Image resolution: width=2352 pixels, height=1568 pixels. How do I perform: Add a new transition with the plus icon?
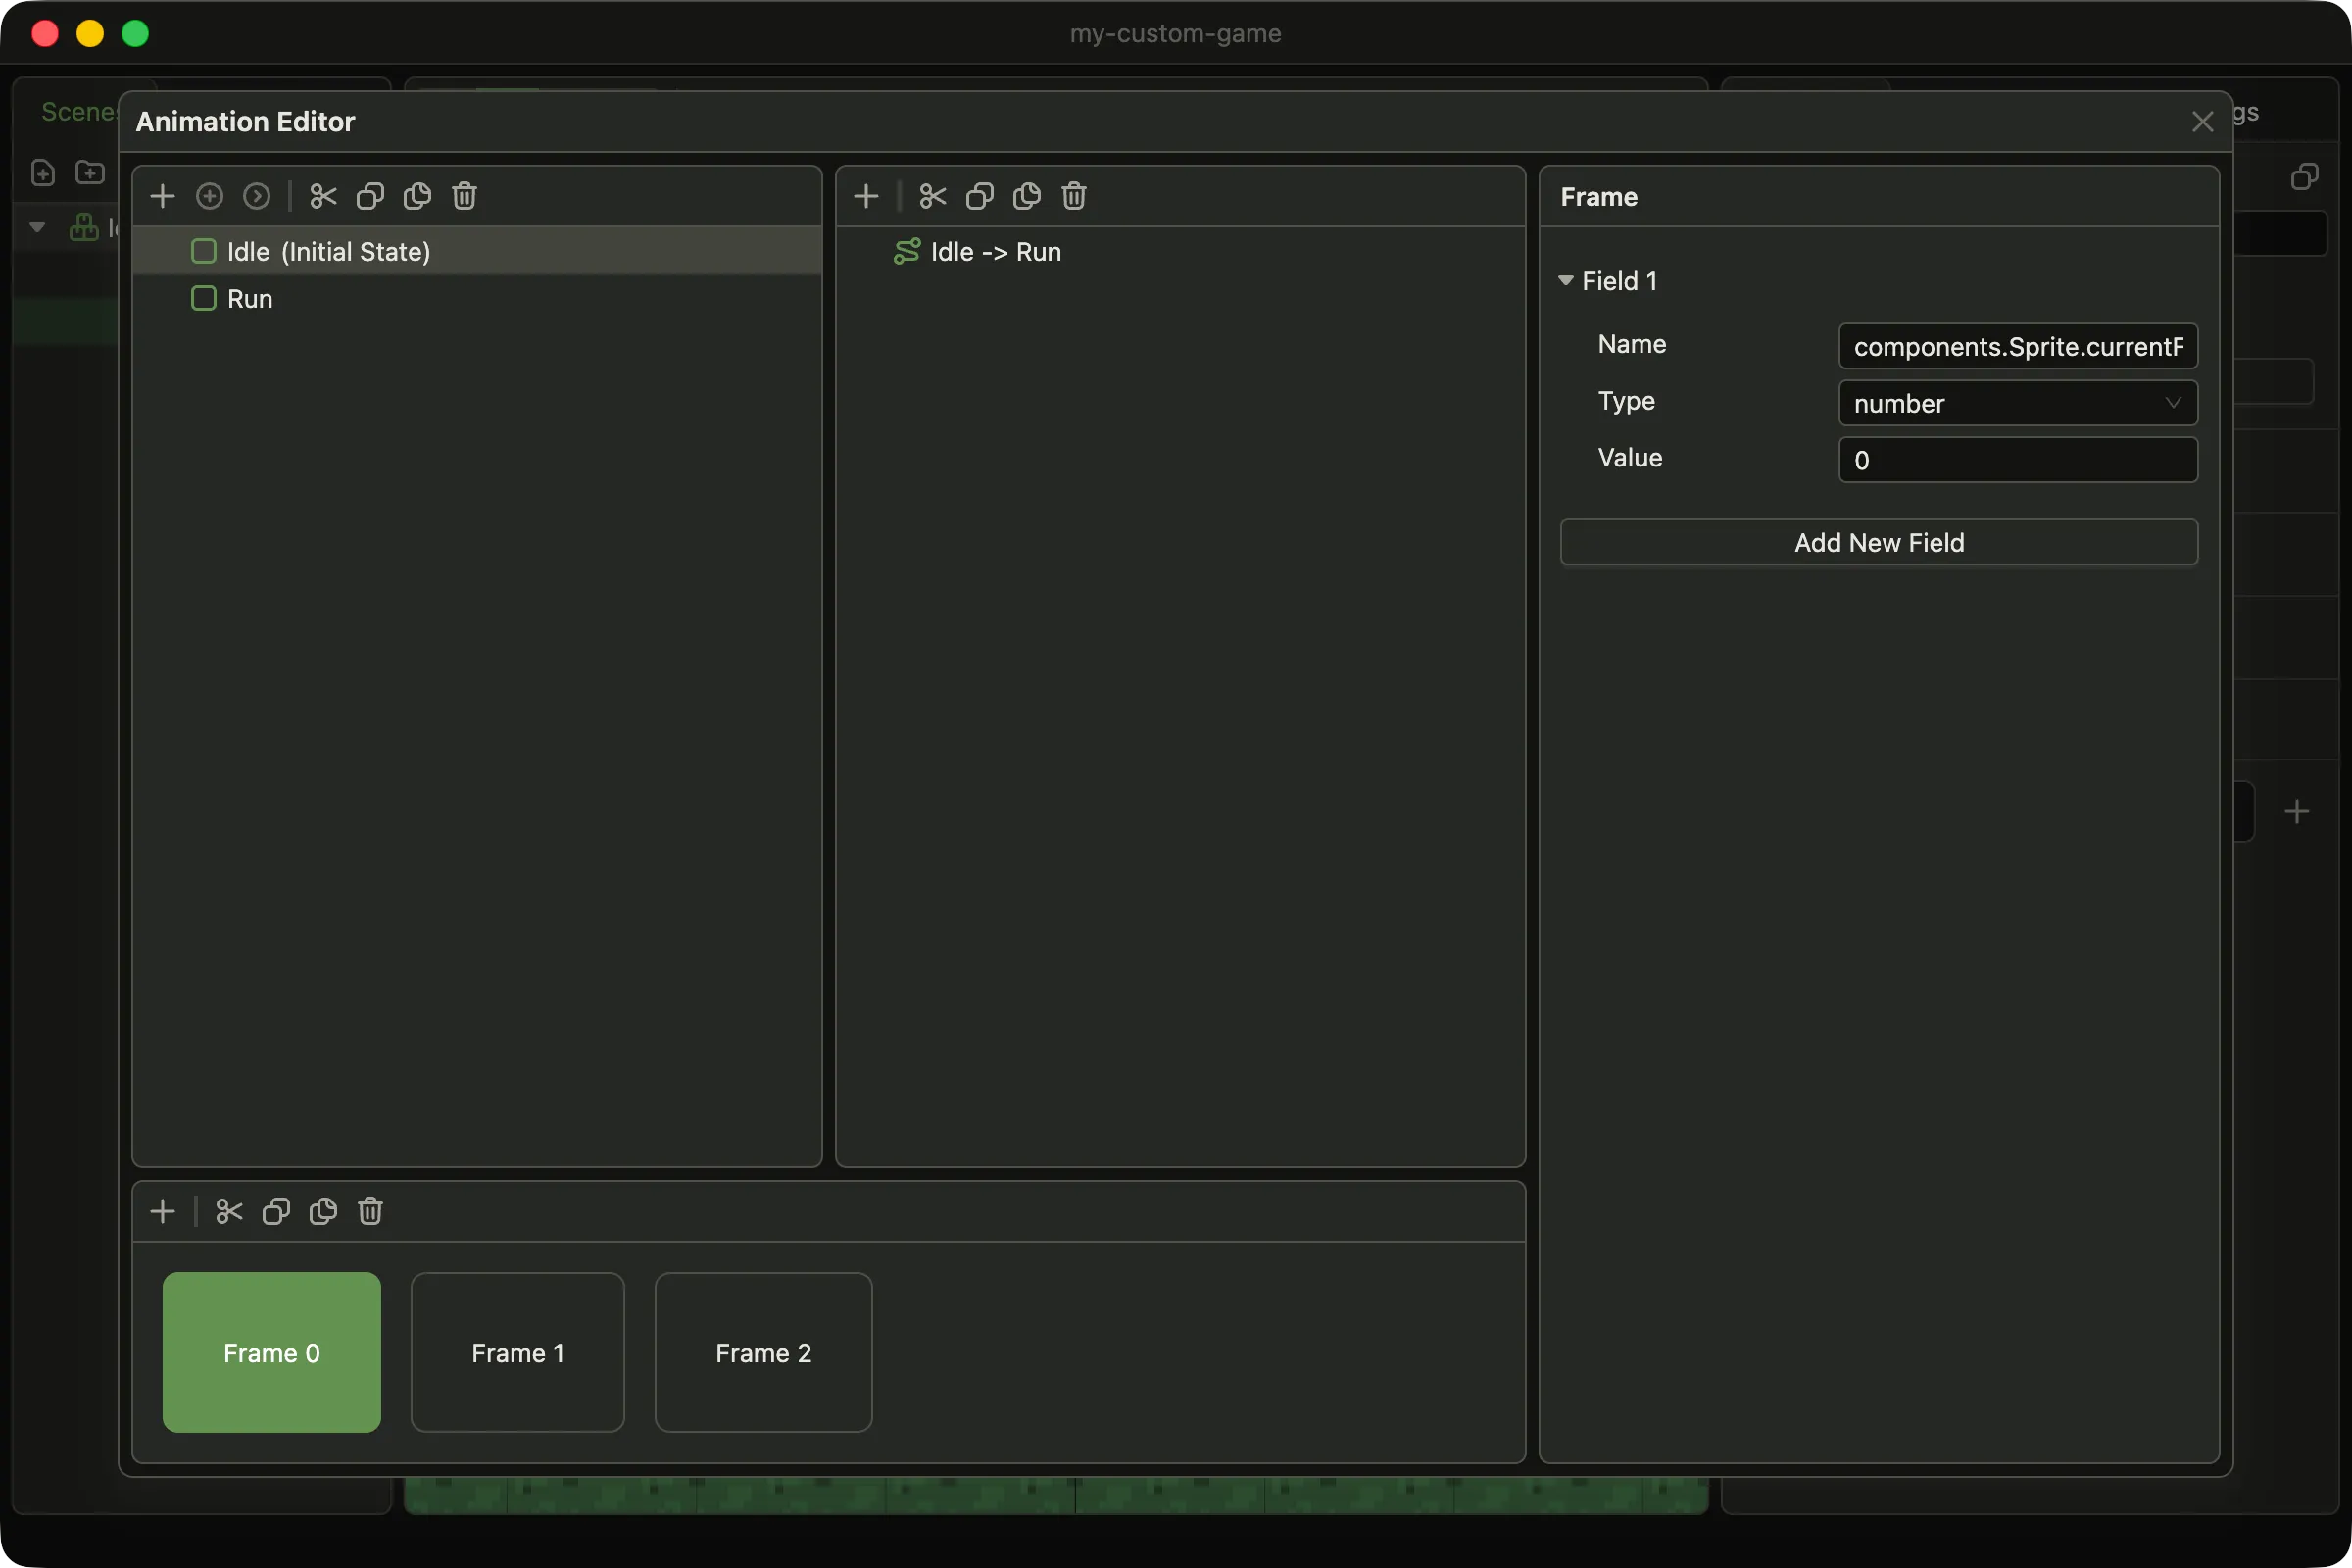point(866,196)
